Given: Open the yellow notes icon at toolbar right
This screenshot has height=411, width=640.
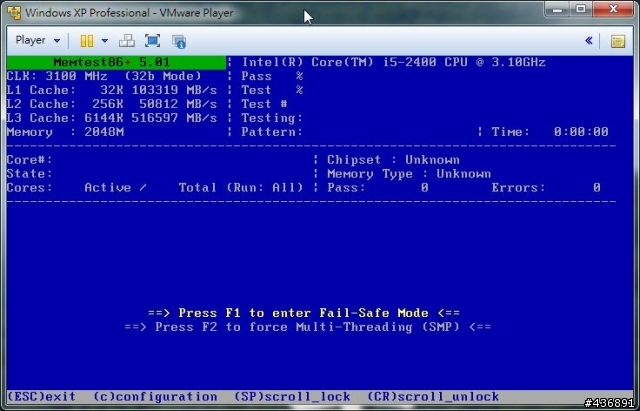Looking at the screenshot, I should [x=618, y=41].
